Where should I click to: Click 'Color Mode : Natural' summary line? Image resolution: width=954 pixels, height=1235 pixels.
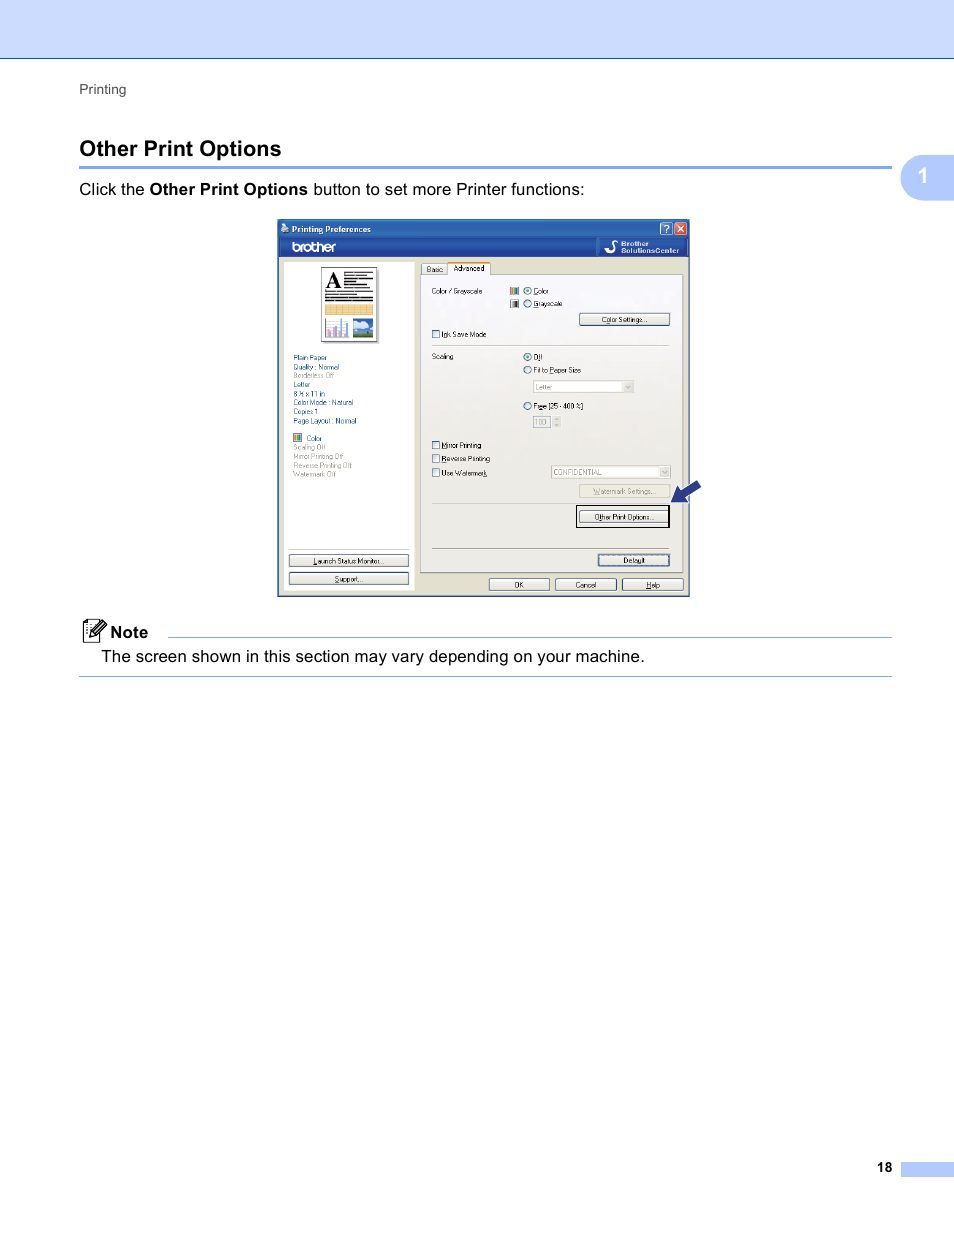(x=323, y=403)
